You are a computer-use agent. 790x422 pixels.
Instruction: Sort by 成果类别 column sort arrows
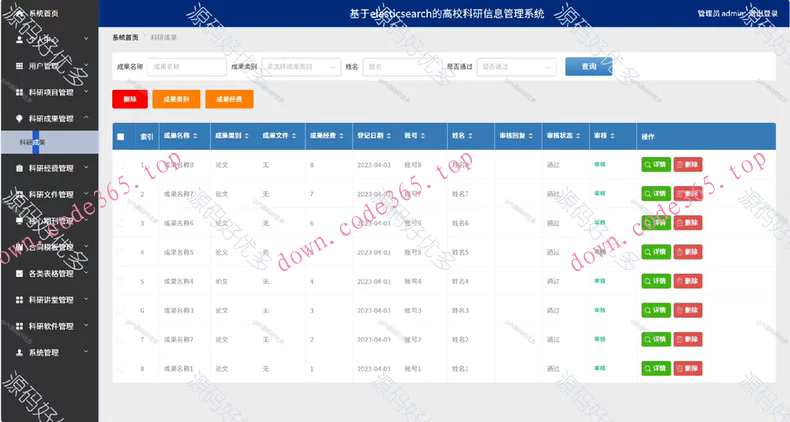(246, 136)
